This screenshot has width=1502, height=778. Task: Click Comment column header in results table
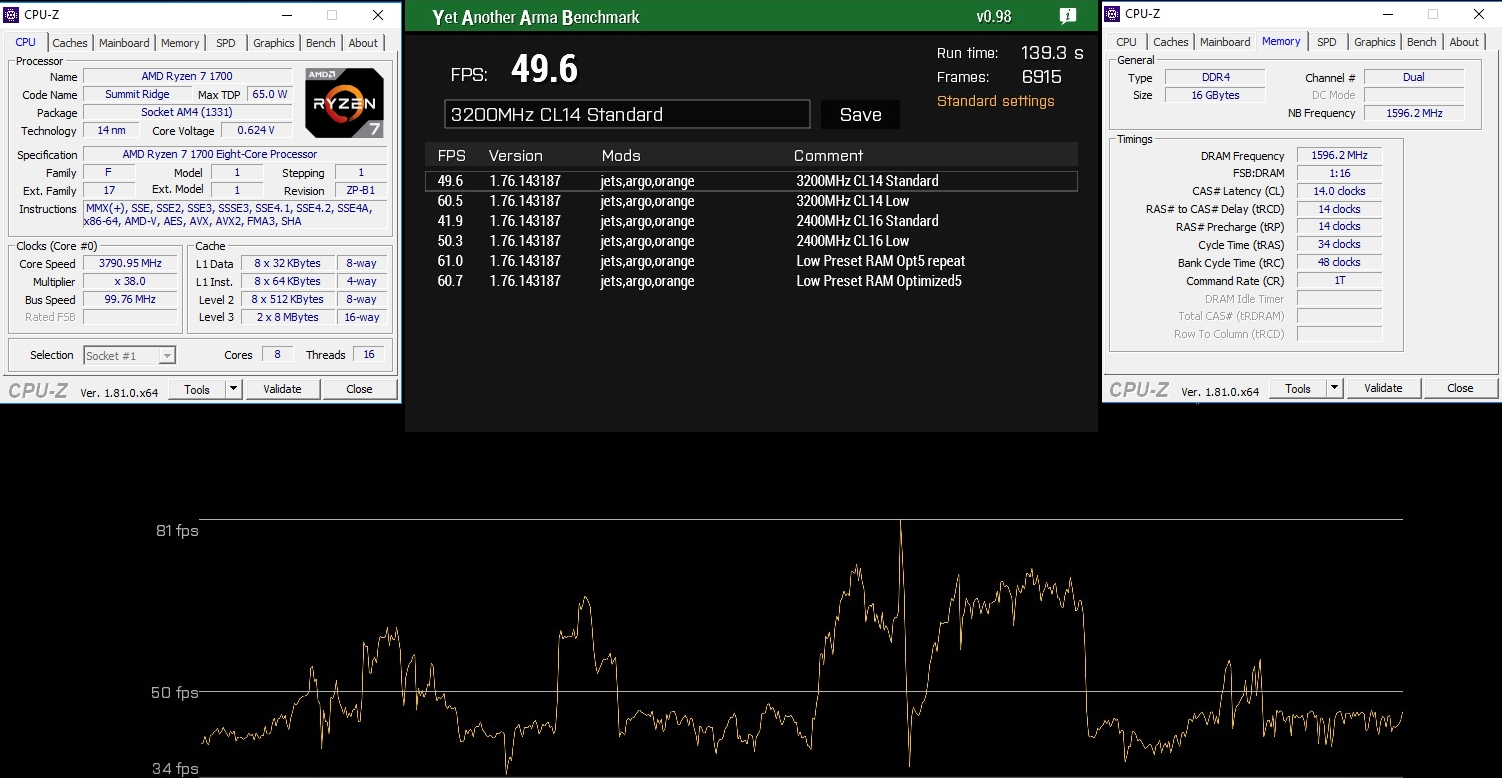point(828,156)
